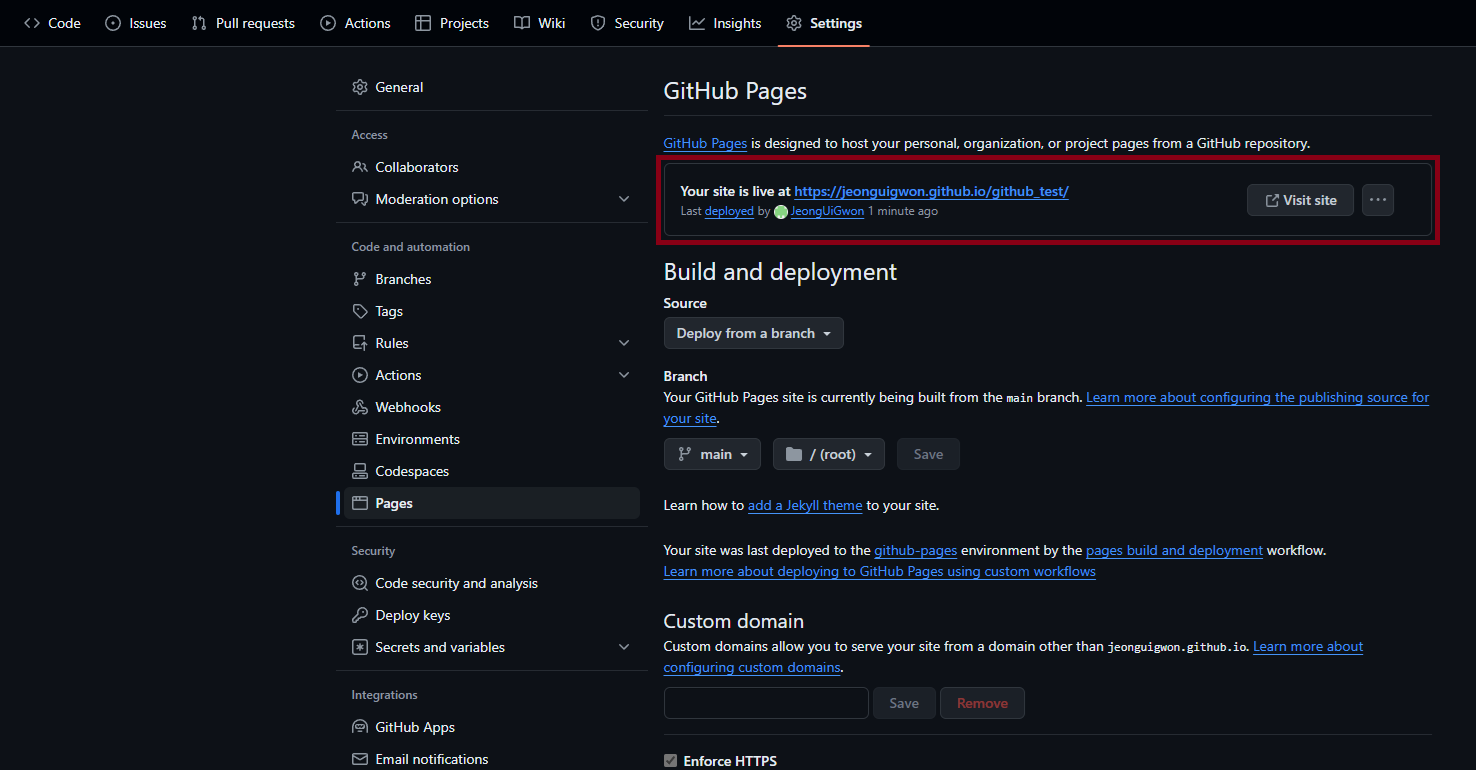Open General settings in sidebar
The width and height of the screenshot is (1476, 770).
(x=492, y=87)
